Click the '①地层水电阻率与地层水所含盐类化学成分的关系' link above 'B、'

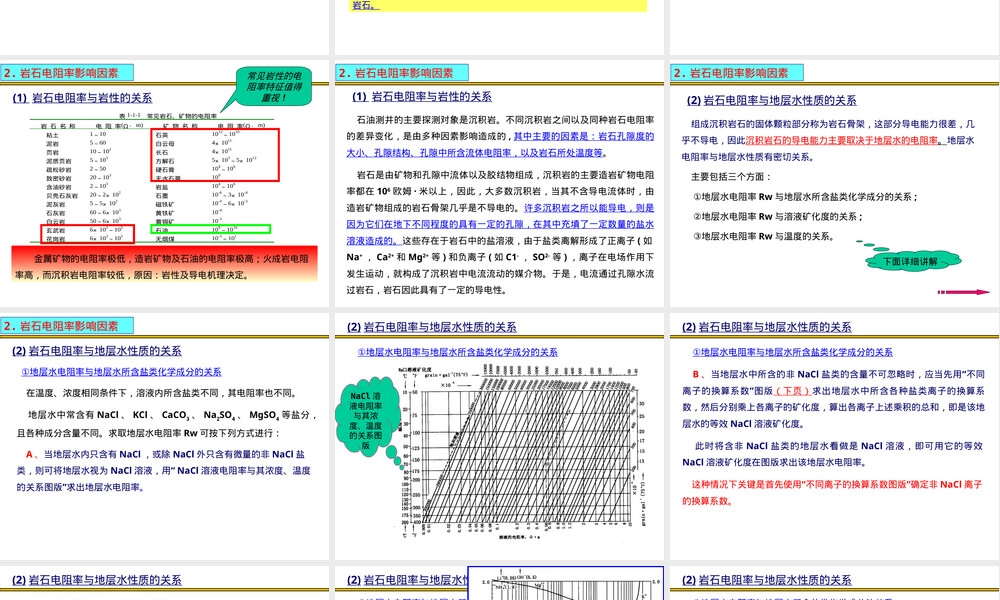coord(792,352)
